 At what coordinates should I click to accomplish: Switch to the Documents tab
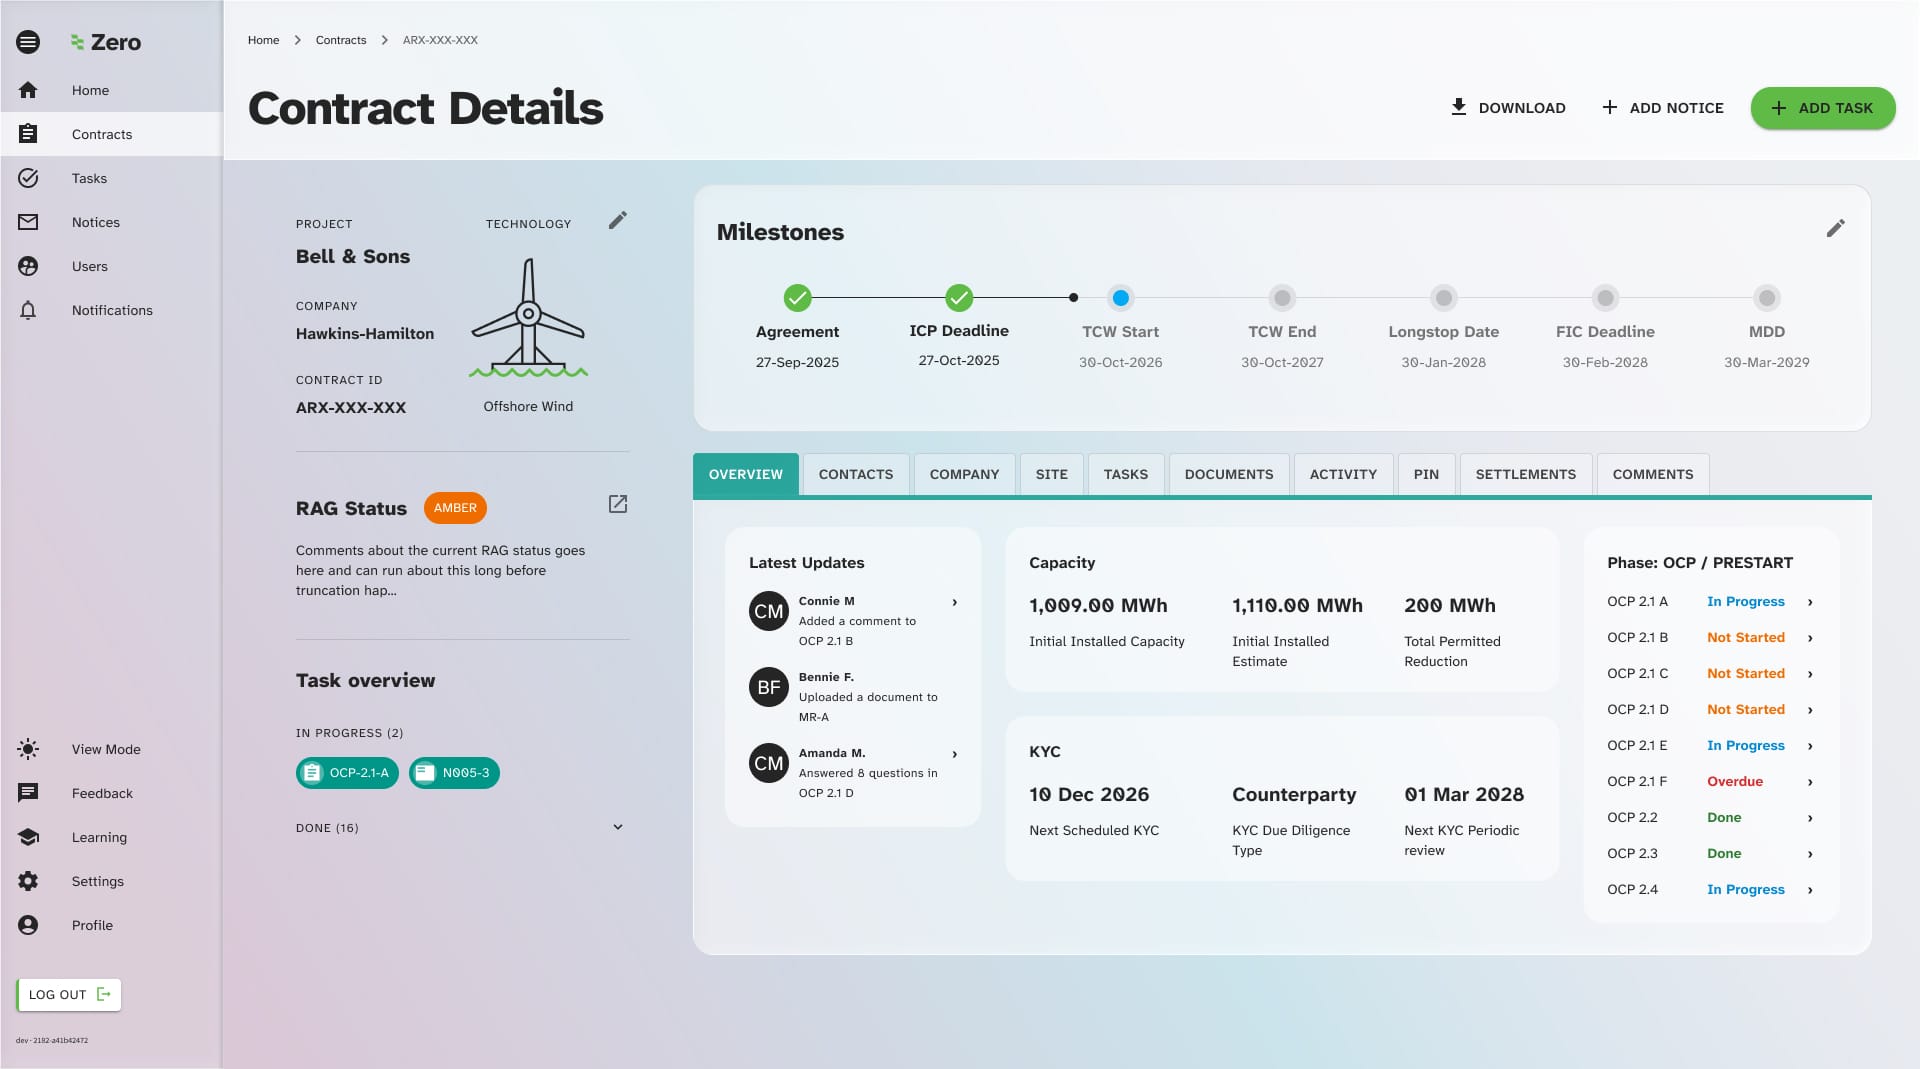(1228, 474)
